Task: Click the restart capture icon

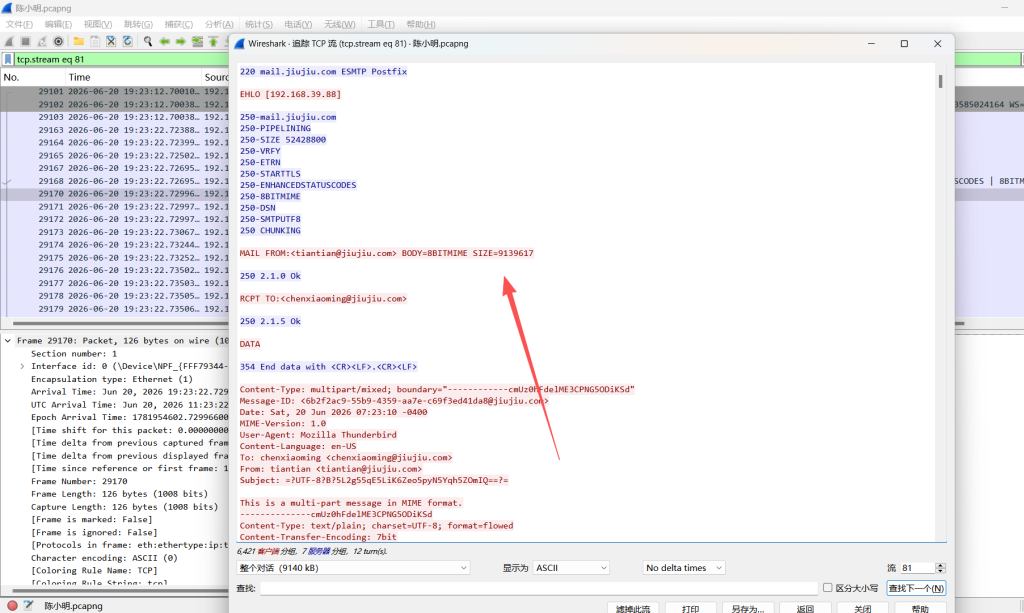Action: tap(42, 41)
